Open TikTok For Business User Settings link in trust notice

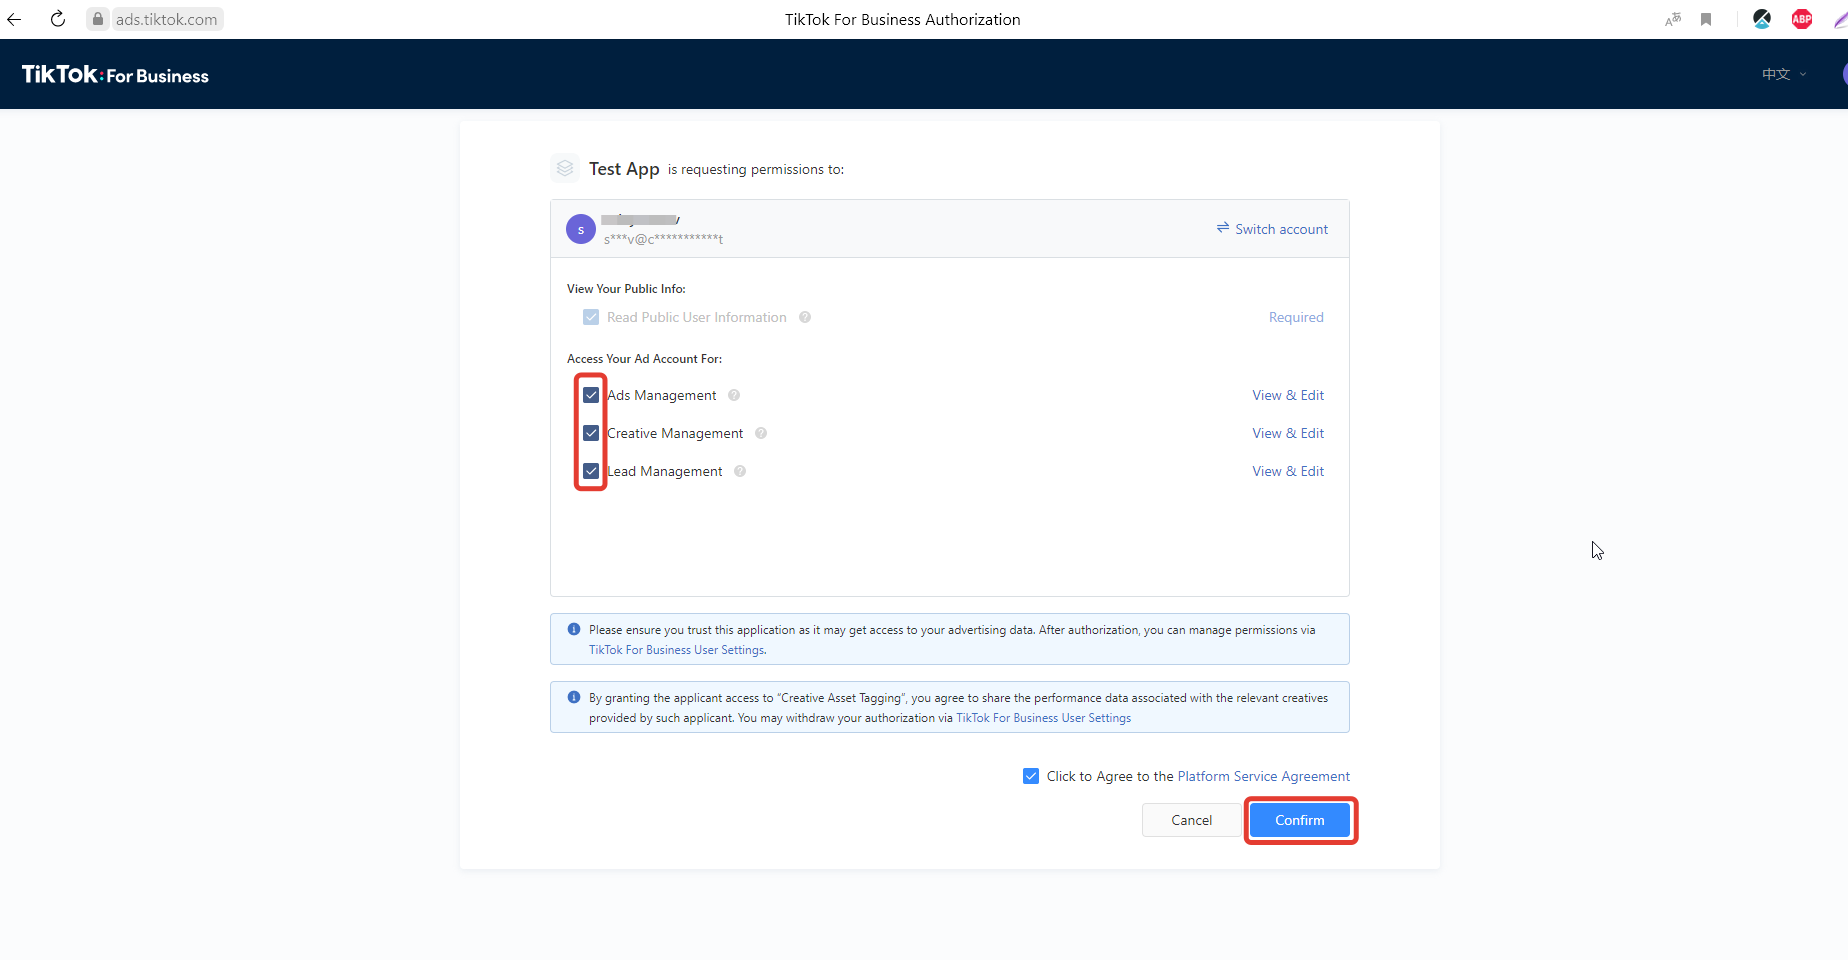(677, 650)
